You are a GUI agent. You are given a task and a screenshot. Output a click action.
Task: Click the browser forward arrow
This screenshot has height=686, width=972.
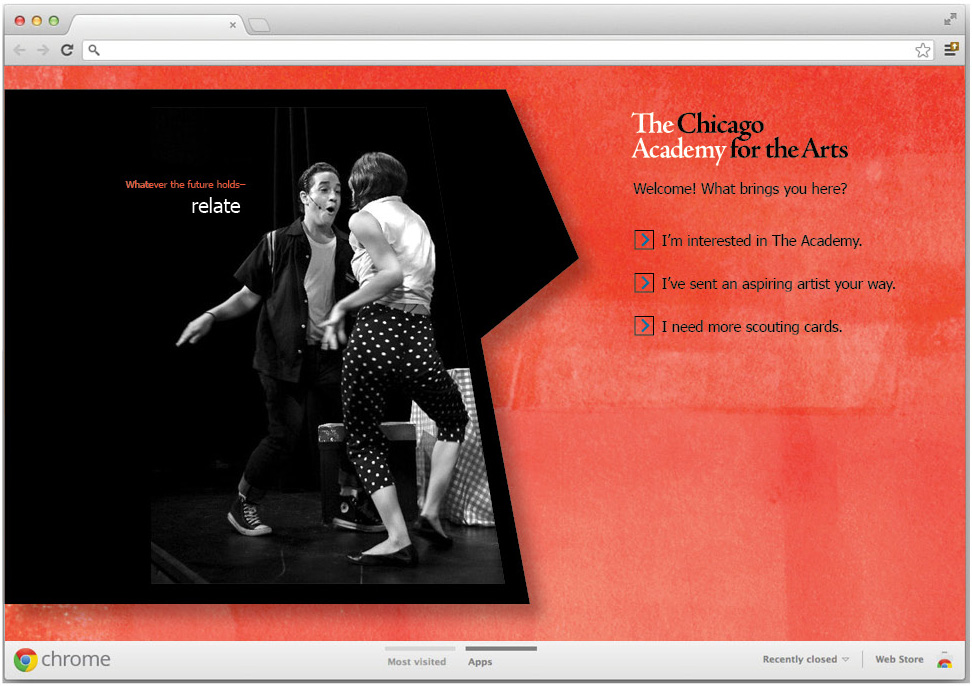click(43, 50)
